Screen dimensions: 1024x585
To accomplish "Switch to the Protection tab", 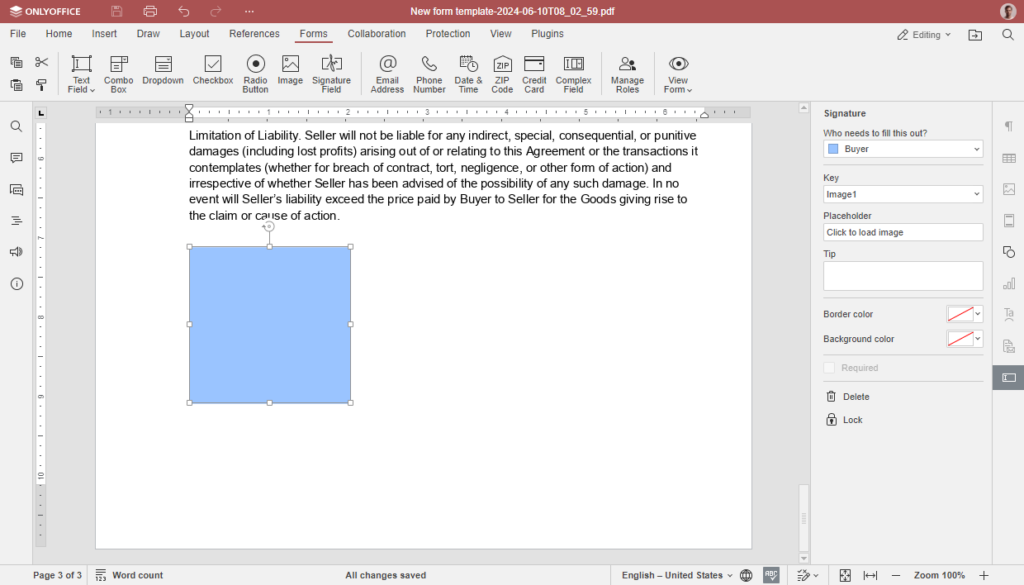I will coord(447,33).
